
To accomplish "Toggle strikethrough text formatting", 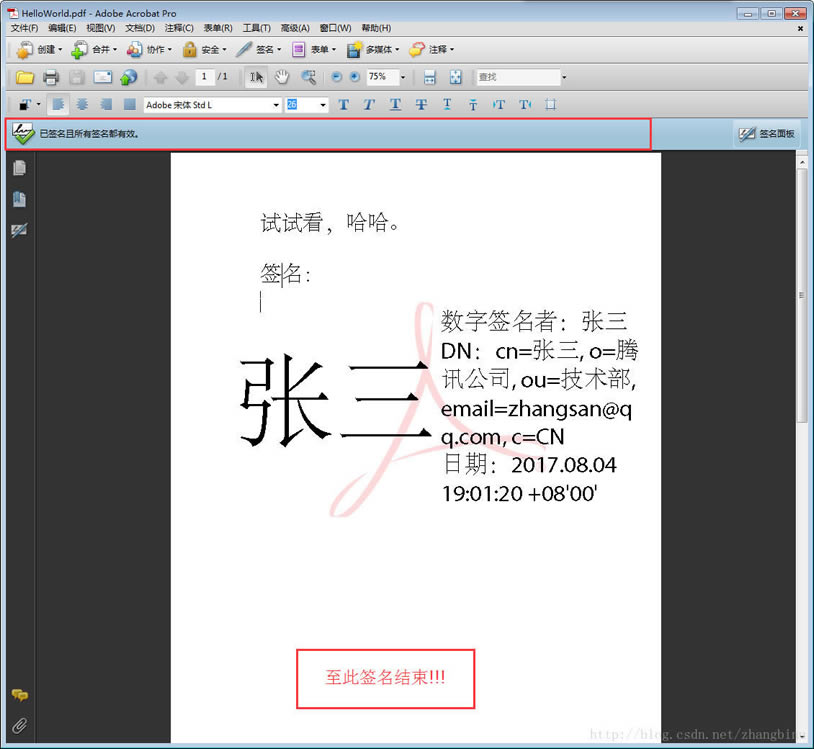I will pos(421,105).
